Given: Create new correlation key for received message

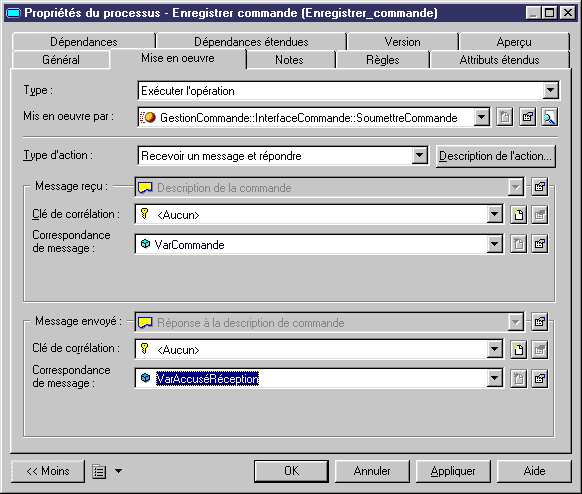Looking at the screenshot, I should (x=518, y=215).
